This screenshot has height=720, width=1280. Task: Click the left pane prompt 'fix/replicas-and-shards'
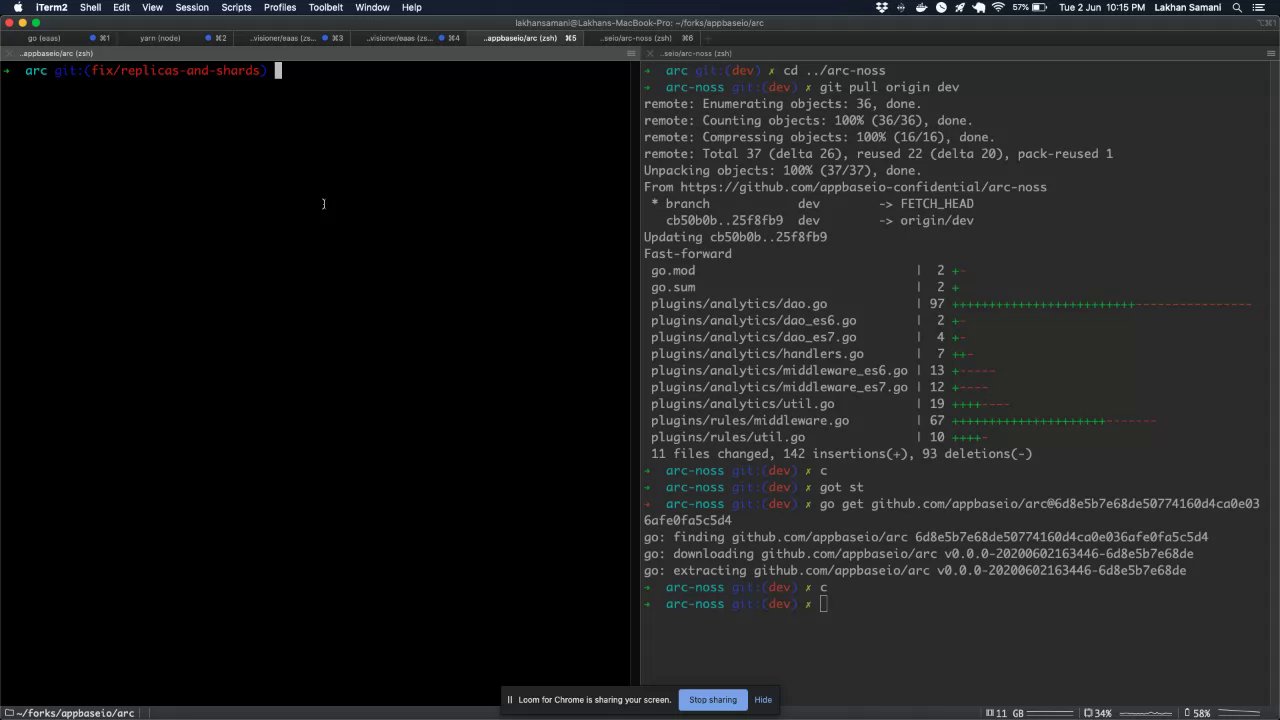click(175, 71)
